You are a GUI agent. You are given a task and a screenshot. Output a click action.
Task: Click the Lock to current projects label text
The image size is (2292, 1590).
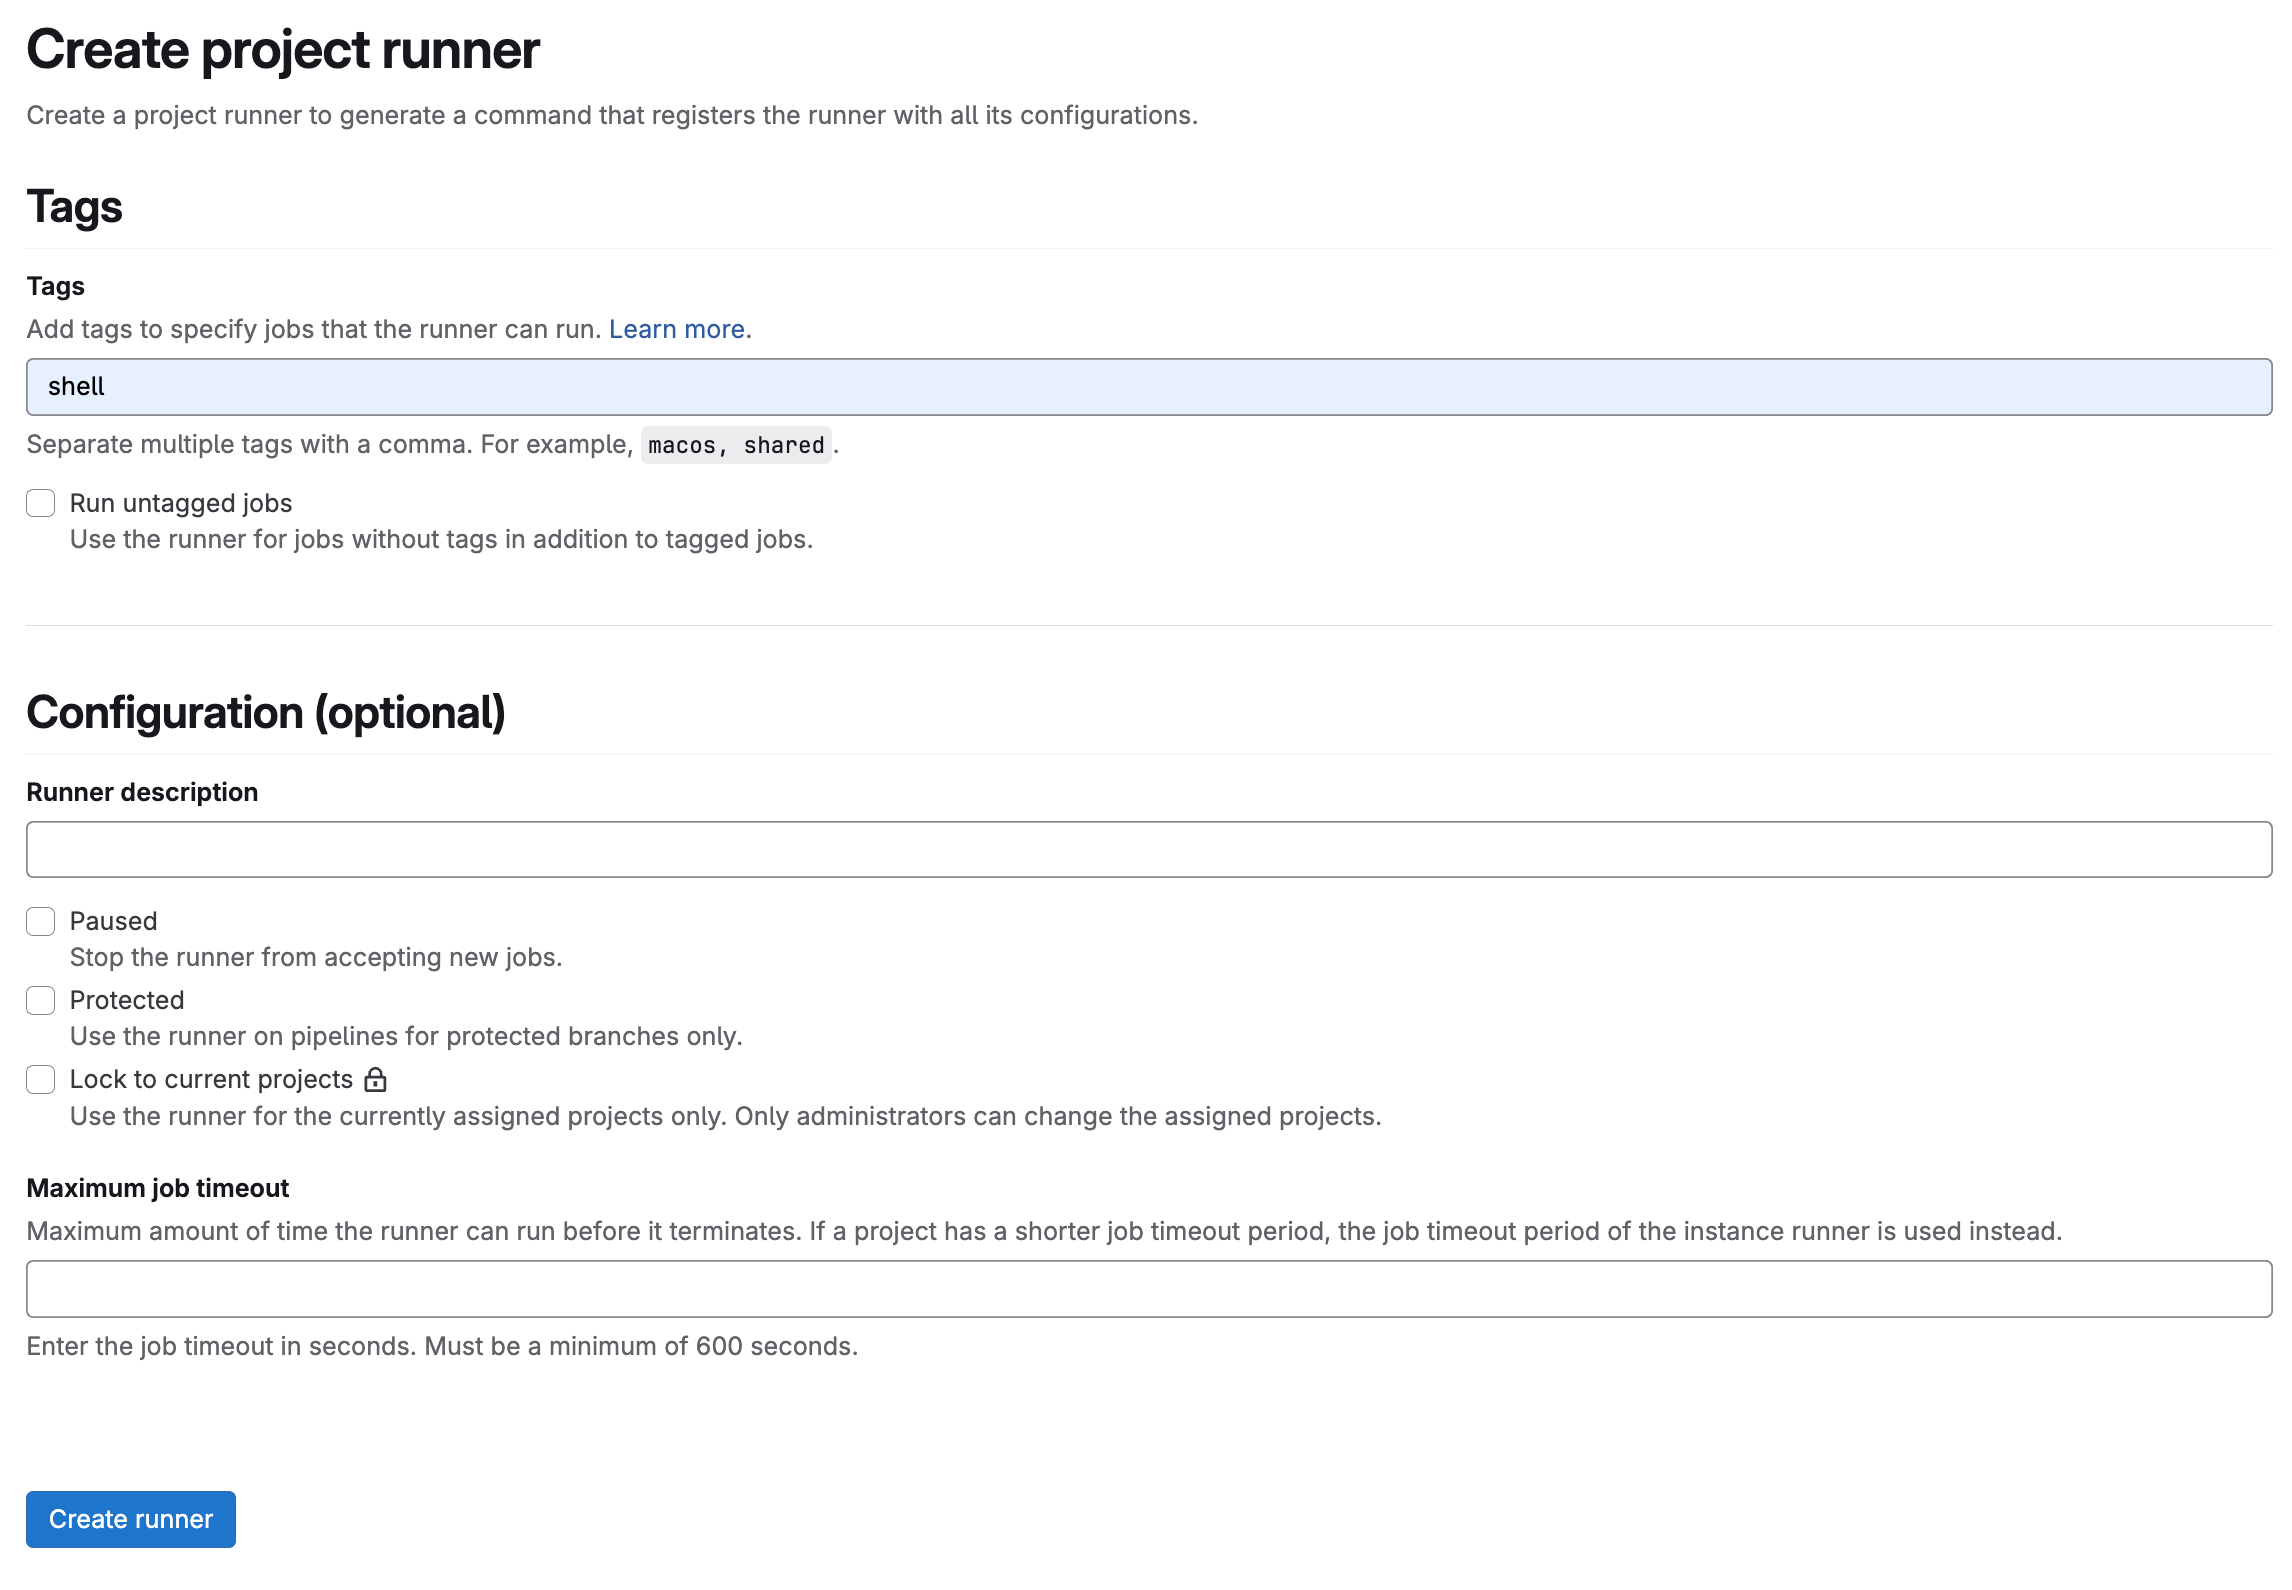(x=211, y=1079)
